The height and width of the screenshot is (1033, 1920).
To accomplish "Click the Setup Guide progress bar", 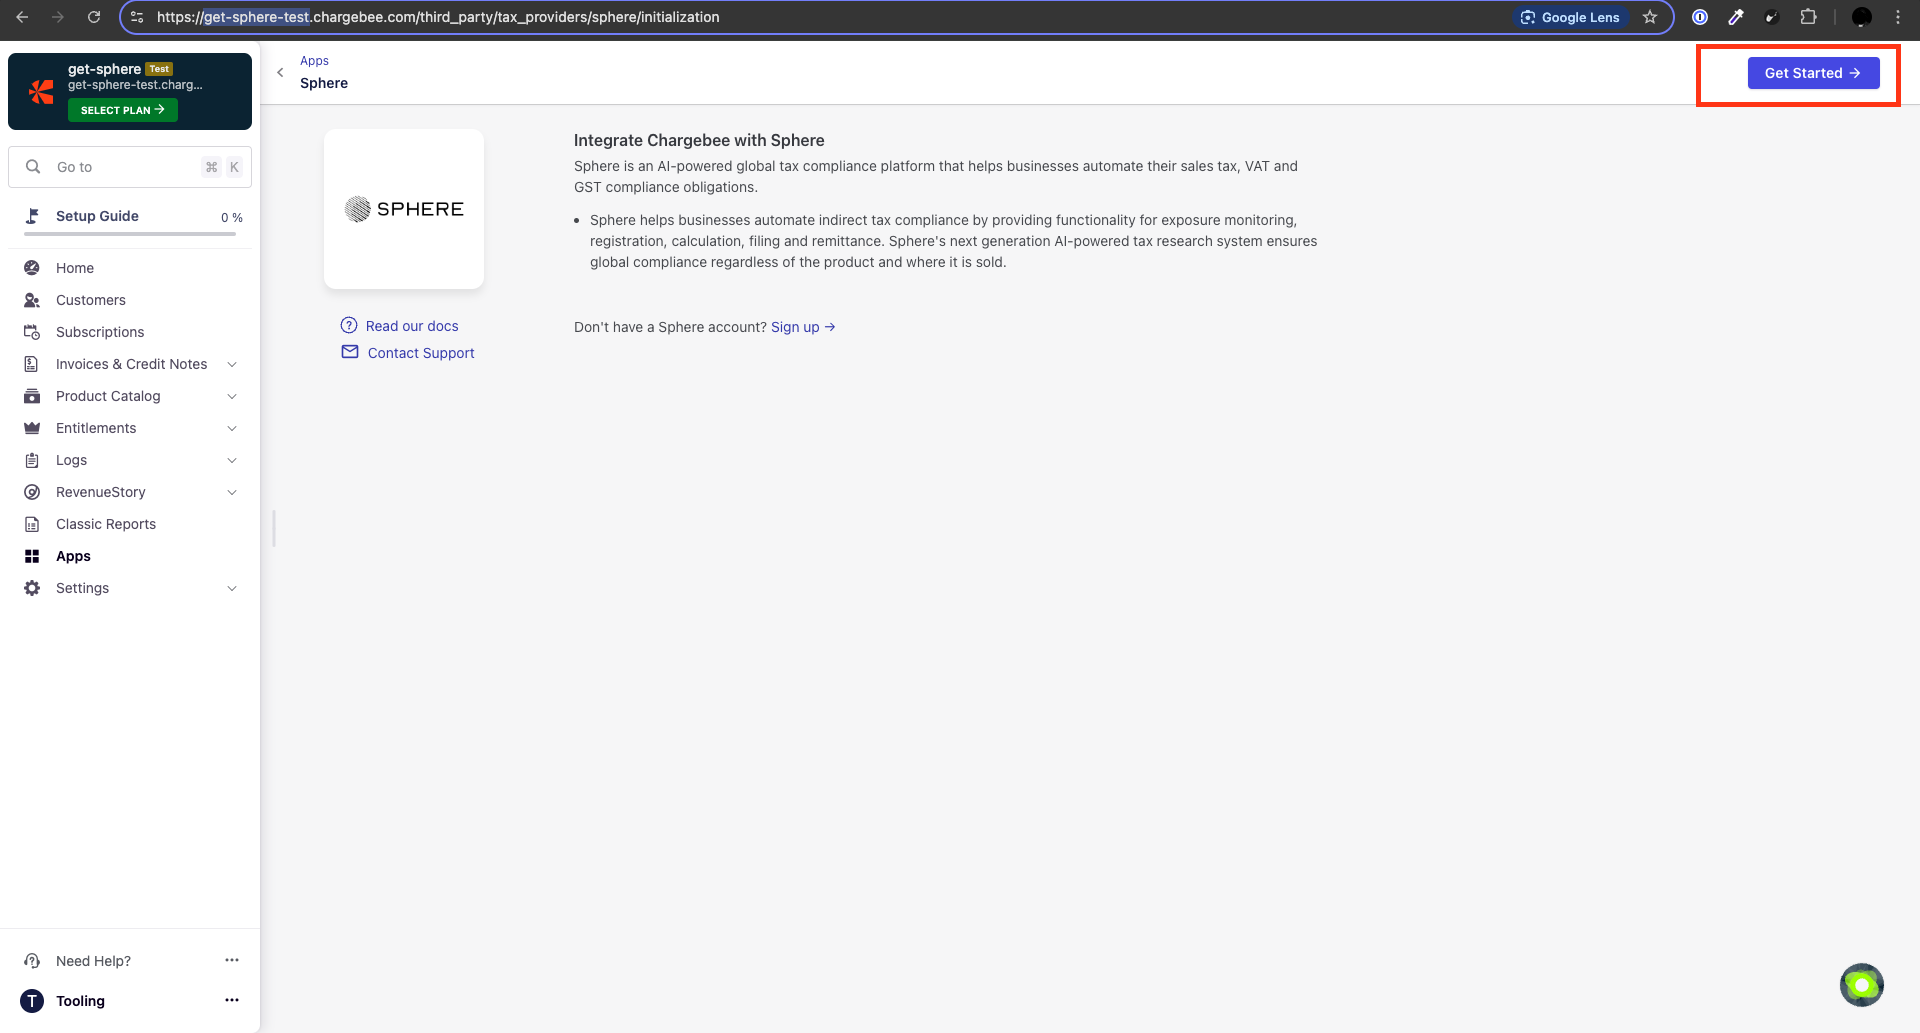I will [130, 234].
